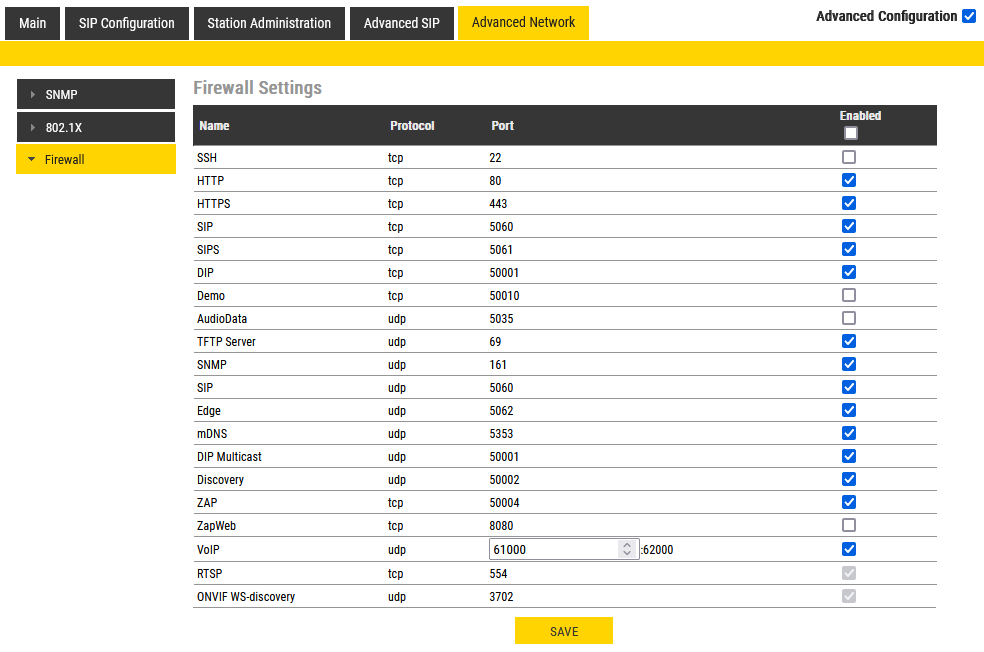Uncheck the VoIP enabled checkbox
Screen dimensions: 984x652
click(849, 548)
